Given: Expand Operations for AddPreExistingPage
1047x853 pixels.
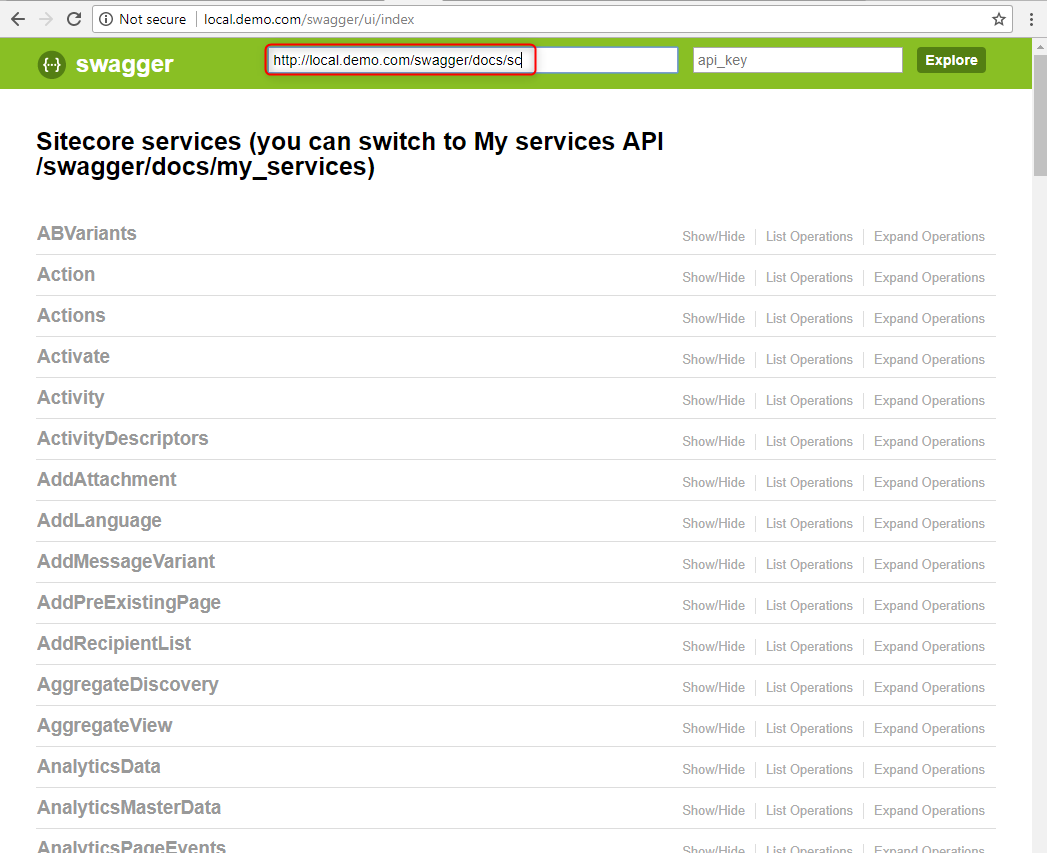Looking at the screenshot, I should point(929,605).
